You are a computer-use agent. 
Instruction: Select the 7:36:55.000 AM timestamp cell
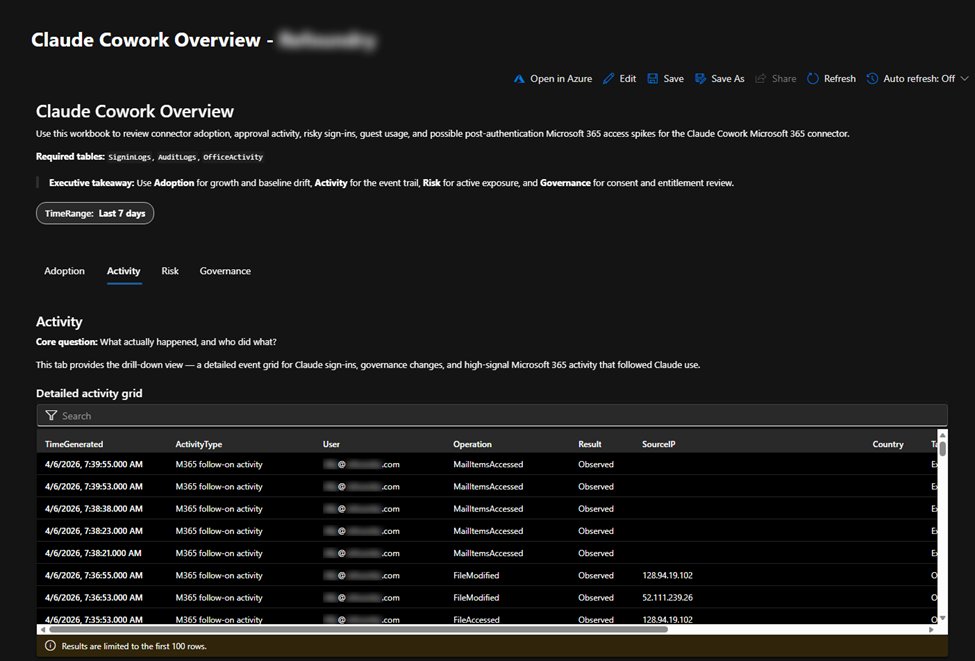(93, 576)
